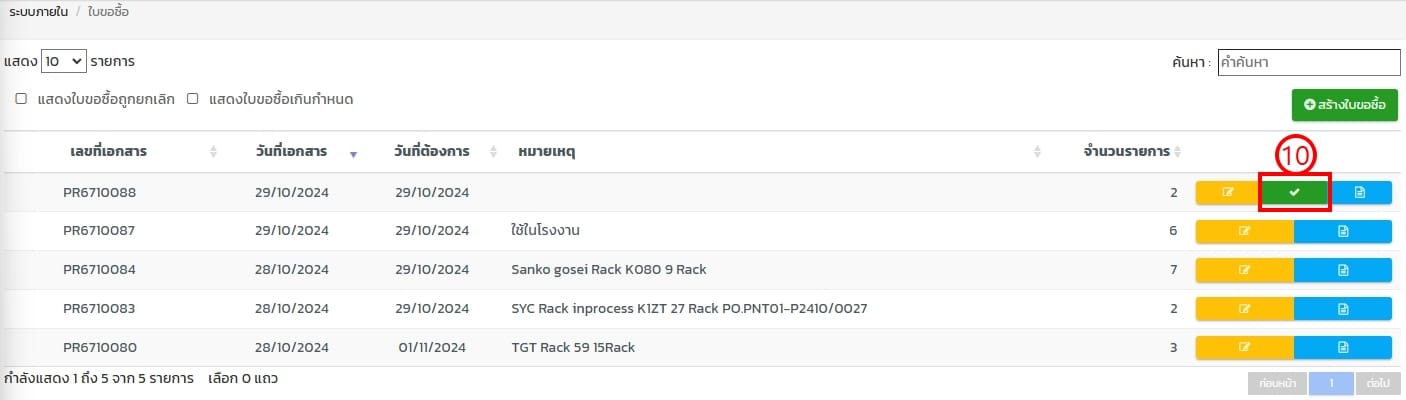Click edit icon for PR6710084

click(x=1244, y=270)
